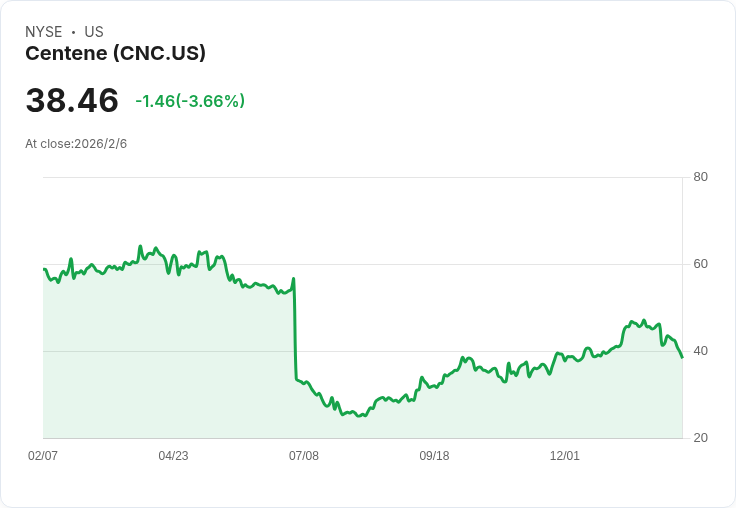Viewport: 736px width, 508px height.
Task: Click the NYSE exchange label
Action: pos(44,32)
